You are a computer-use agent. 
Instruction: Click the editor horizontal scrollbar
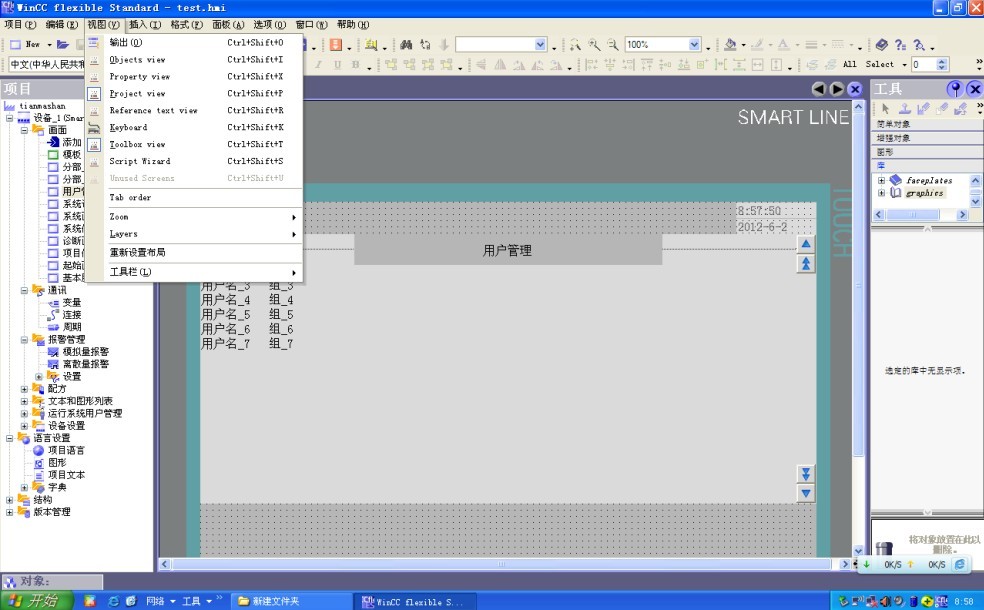502,564
